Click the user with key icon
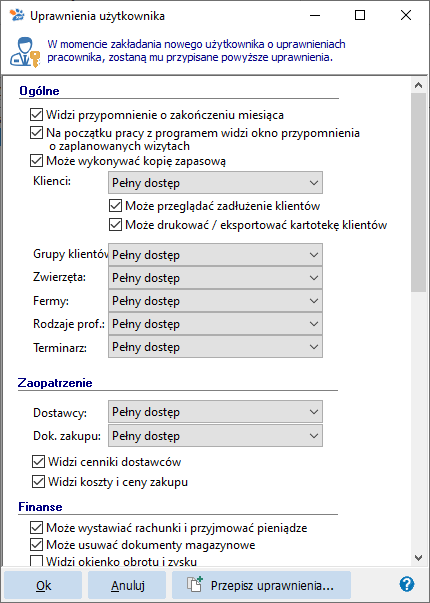The image size is (430, 603). (24, 52)
